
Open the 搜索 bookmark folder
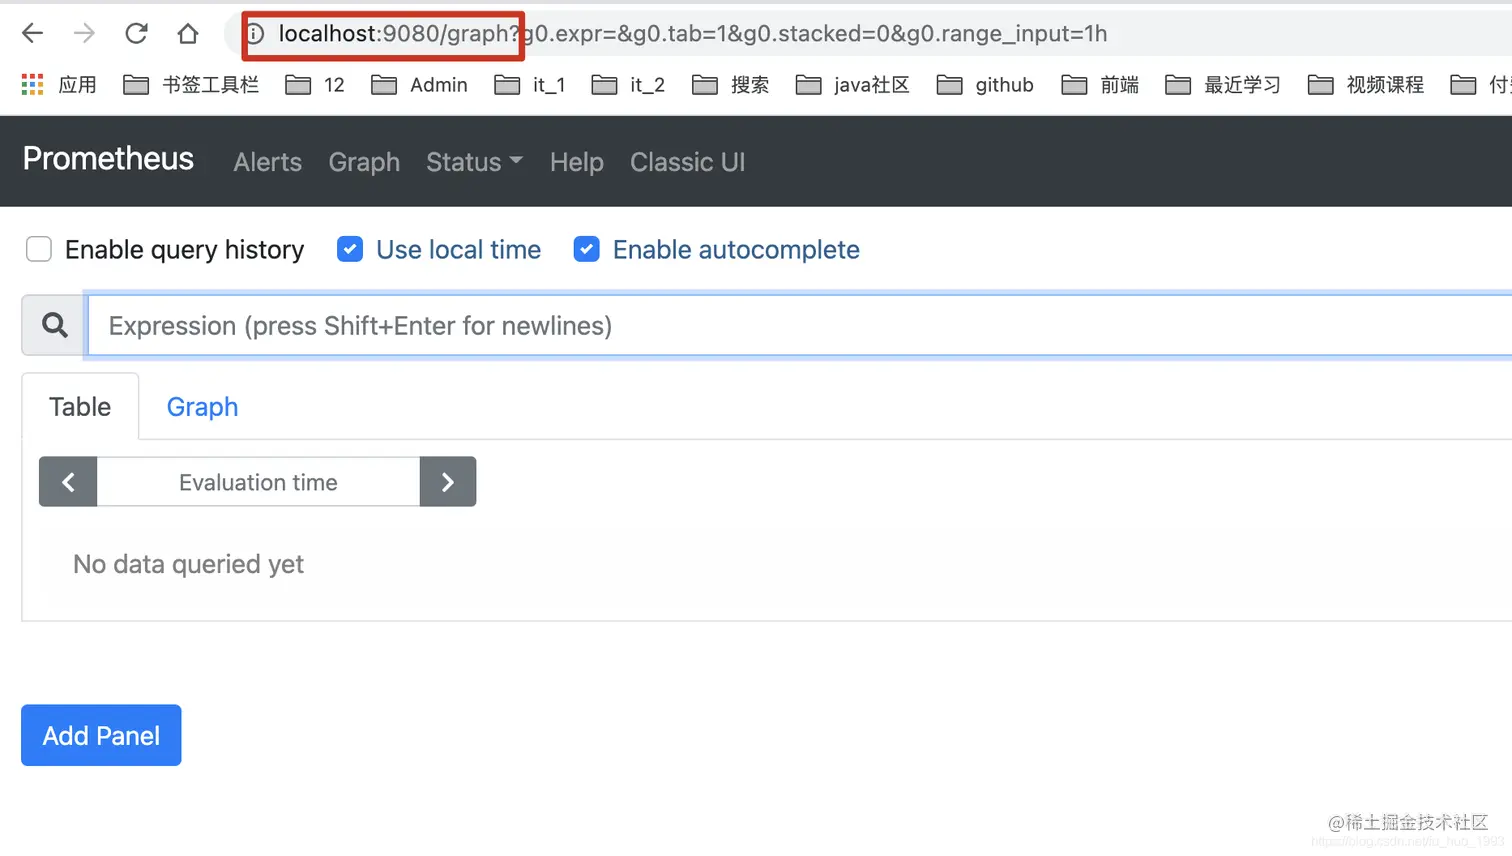731,85
